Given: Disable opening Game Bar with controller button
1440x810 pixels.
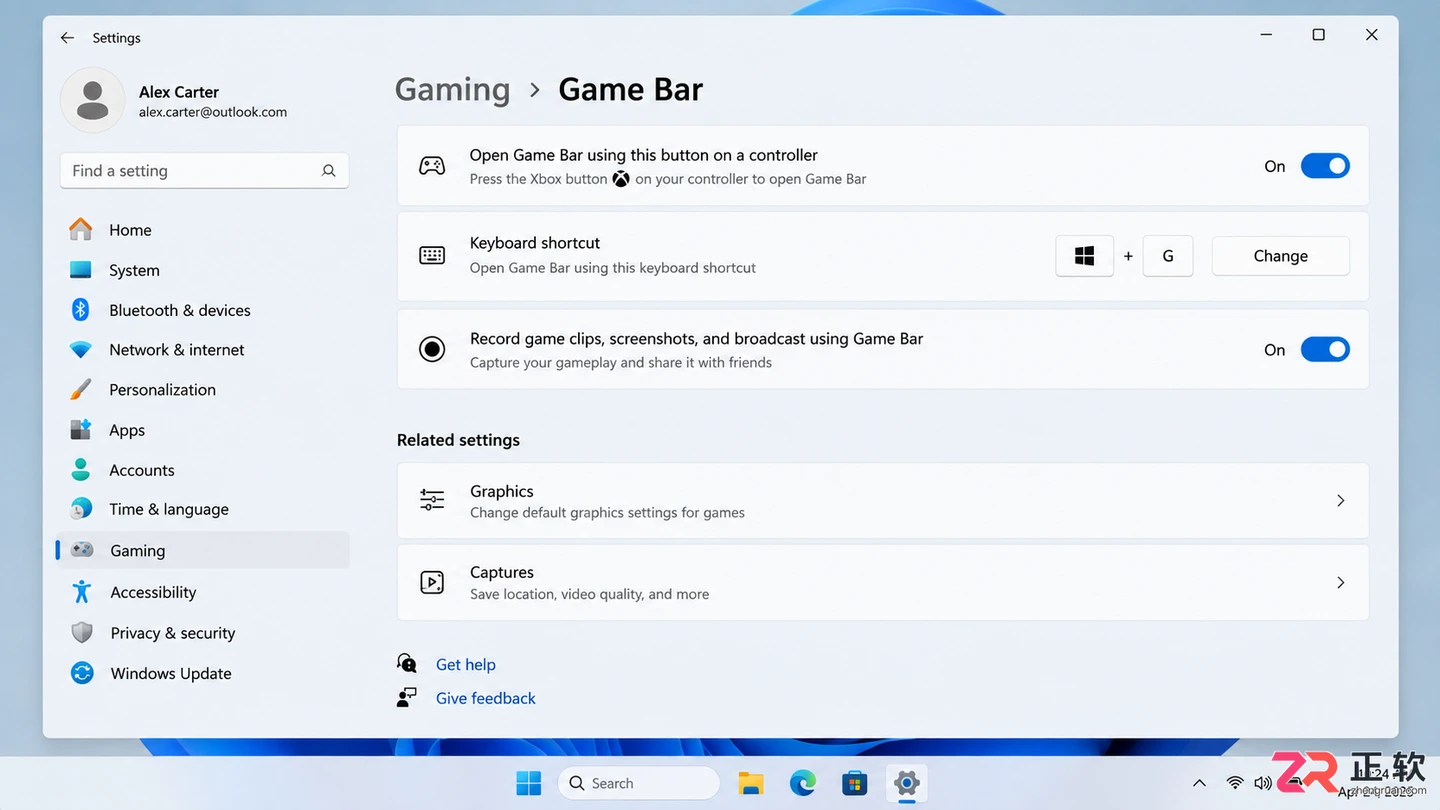Looking at the screenshot, I should coord(1325,166).
